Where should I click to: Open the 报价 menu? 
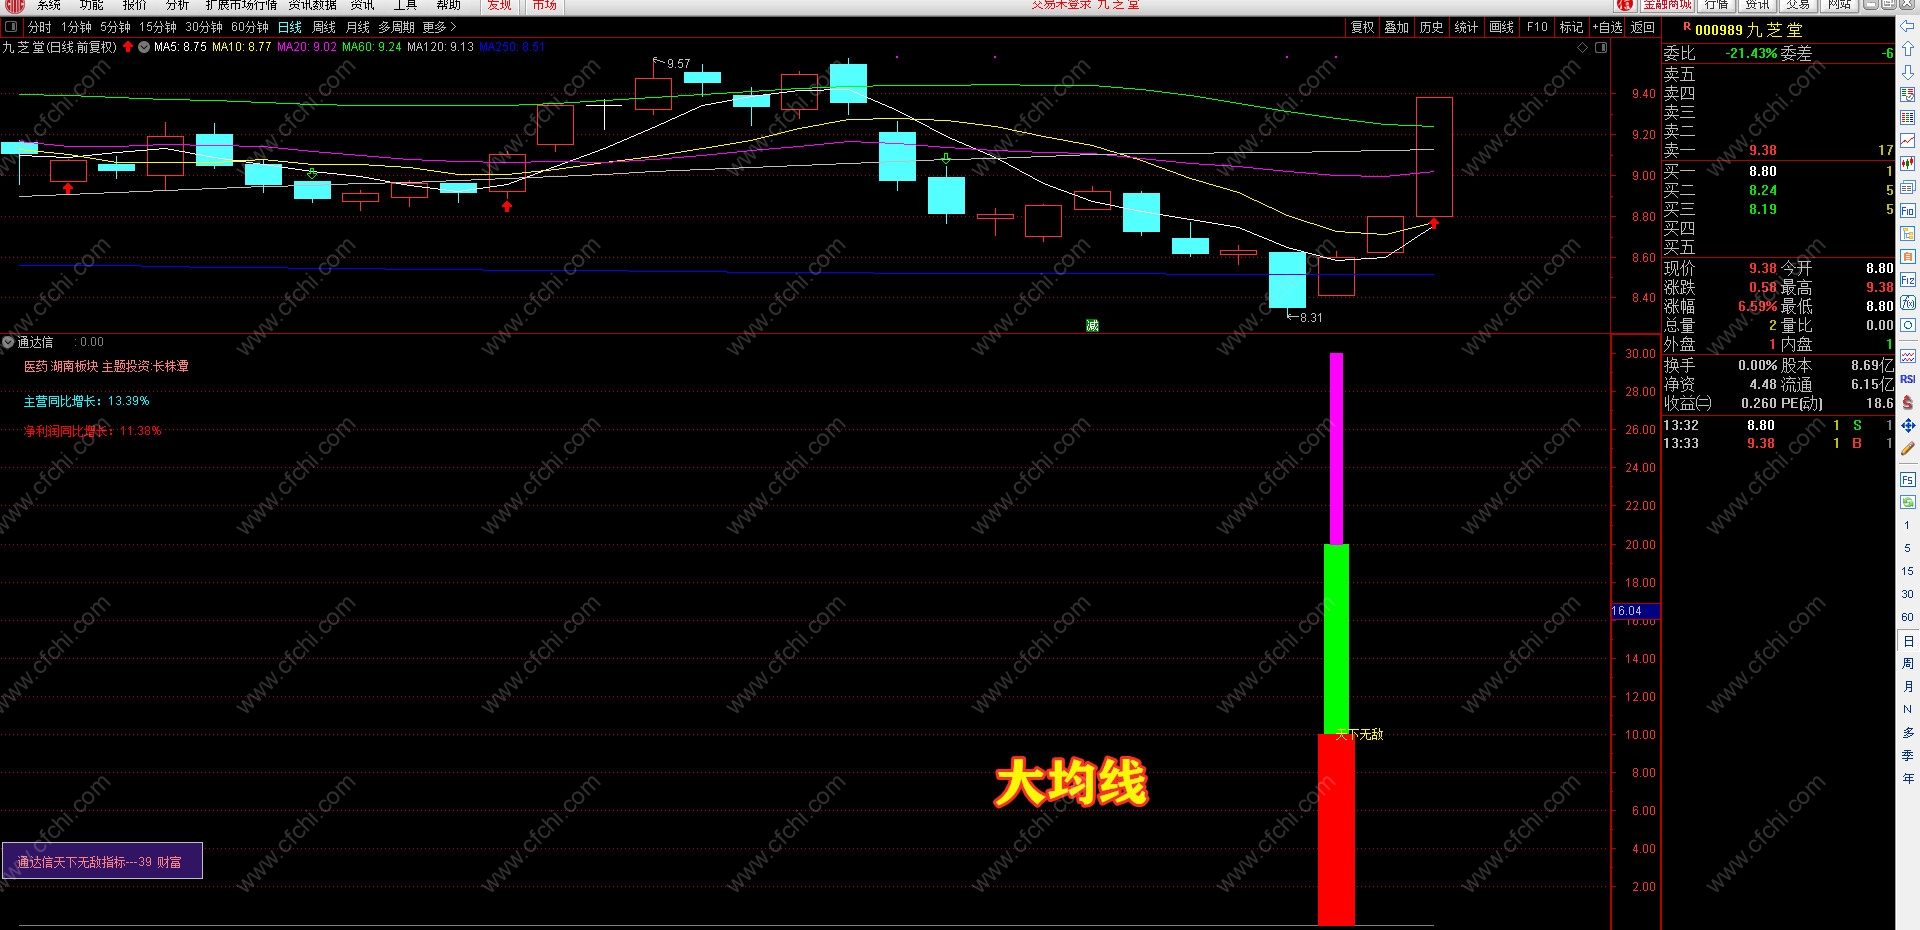click(134, 5)
